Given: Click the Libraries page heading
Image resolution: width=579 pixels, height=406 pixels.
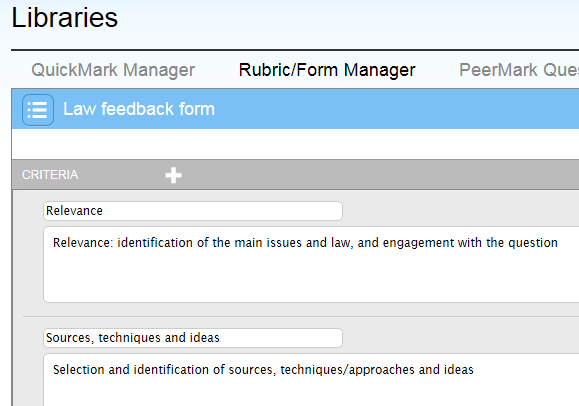Looking at the screenshot, I should click(x=65, y=17).
